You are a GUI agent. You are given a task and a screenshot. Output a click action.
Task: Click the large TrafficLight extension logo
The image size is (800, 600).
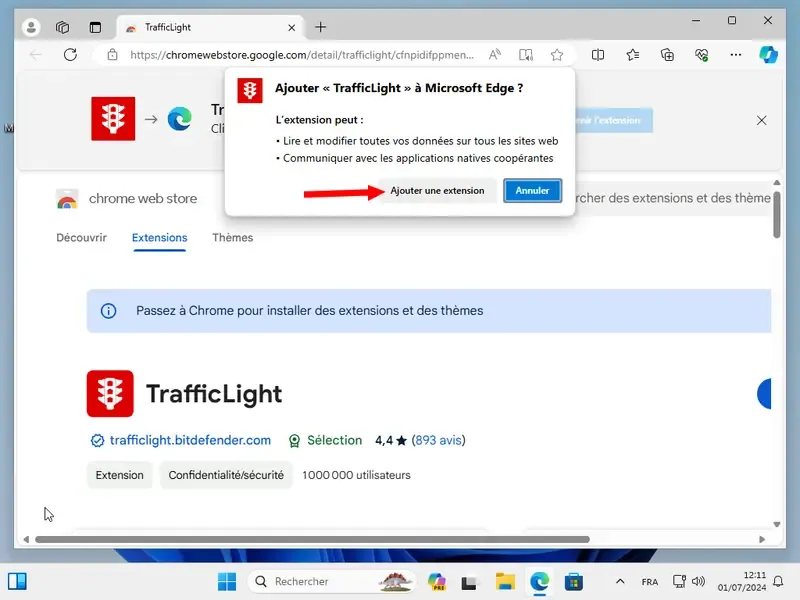pyautogui.click(x=110, y=393)
